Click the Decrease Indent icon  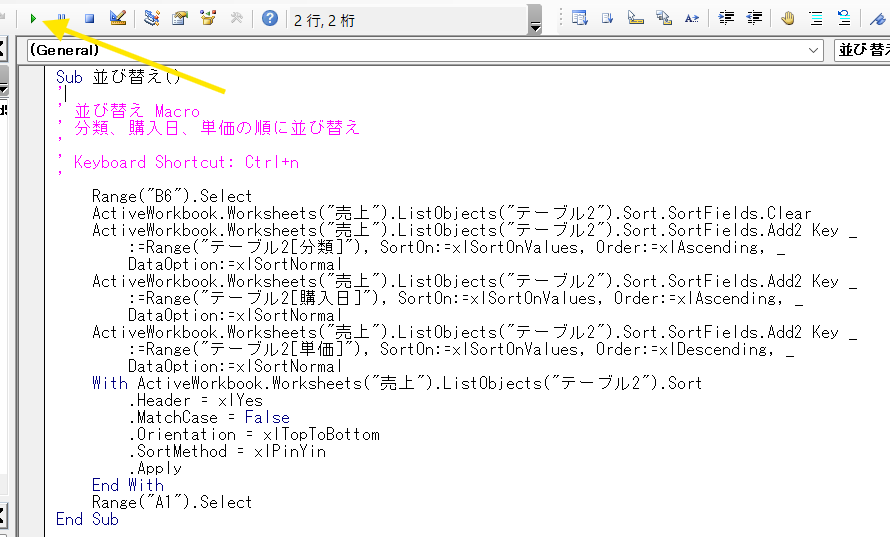(754, 18)
